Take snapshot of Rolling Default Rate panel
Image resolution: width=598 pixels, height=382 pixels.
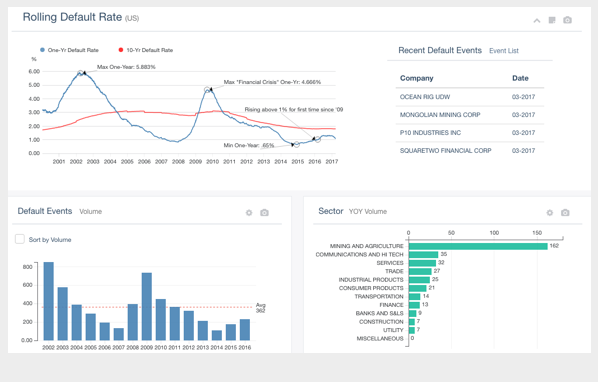(567, 20)
